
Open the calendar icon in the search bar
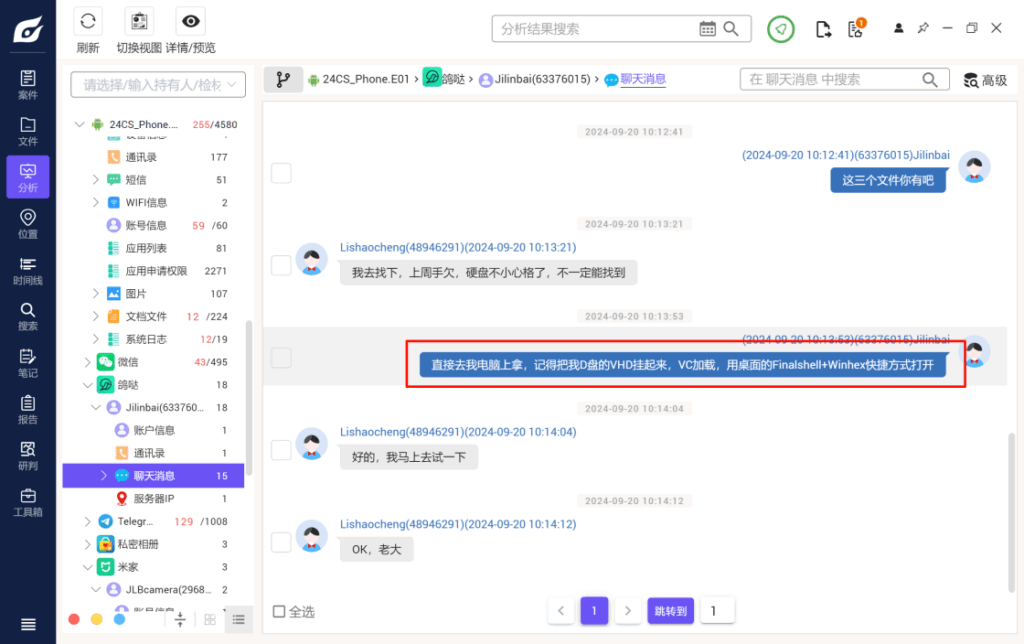tap(708, 29)
